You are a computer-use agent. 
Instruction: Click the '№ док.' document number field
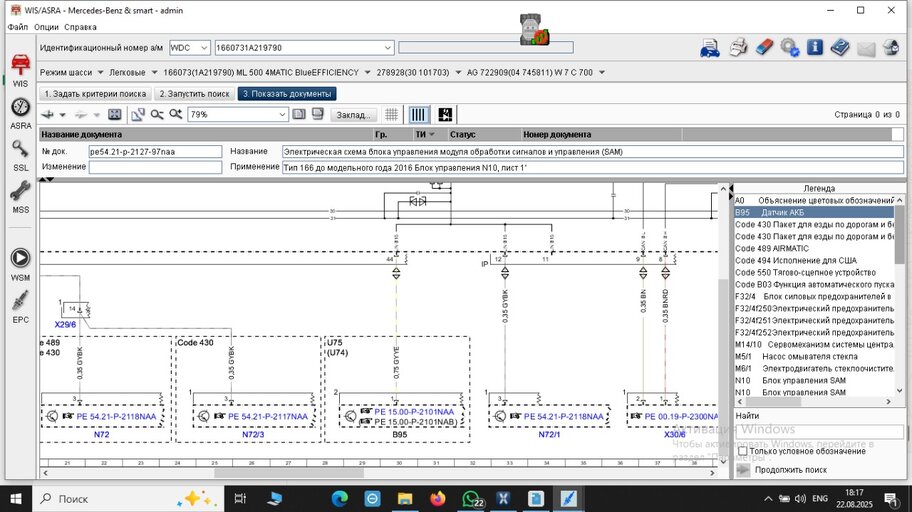pyautogui.click(x=155, y=152)
